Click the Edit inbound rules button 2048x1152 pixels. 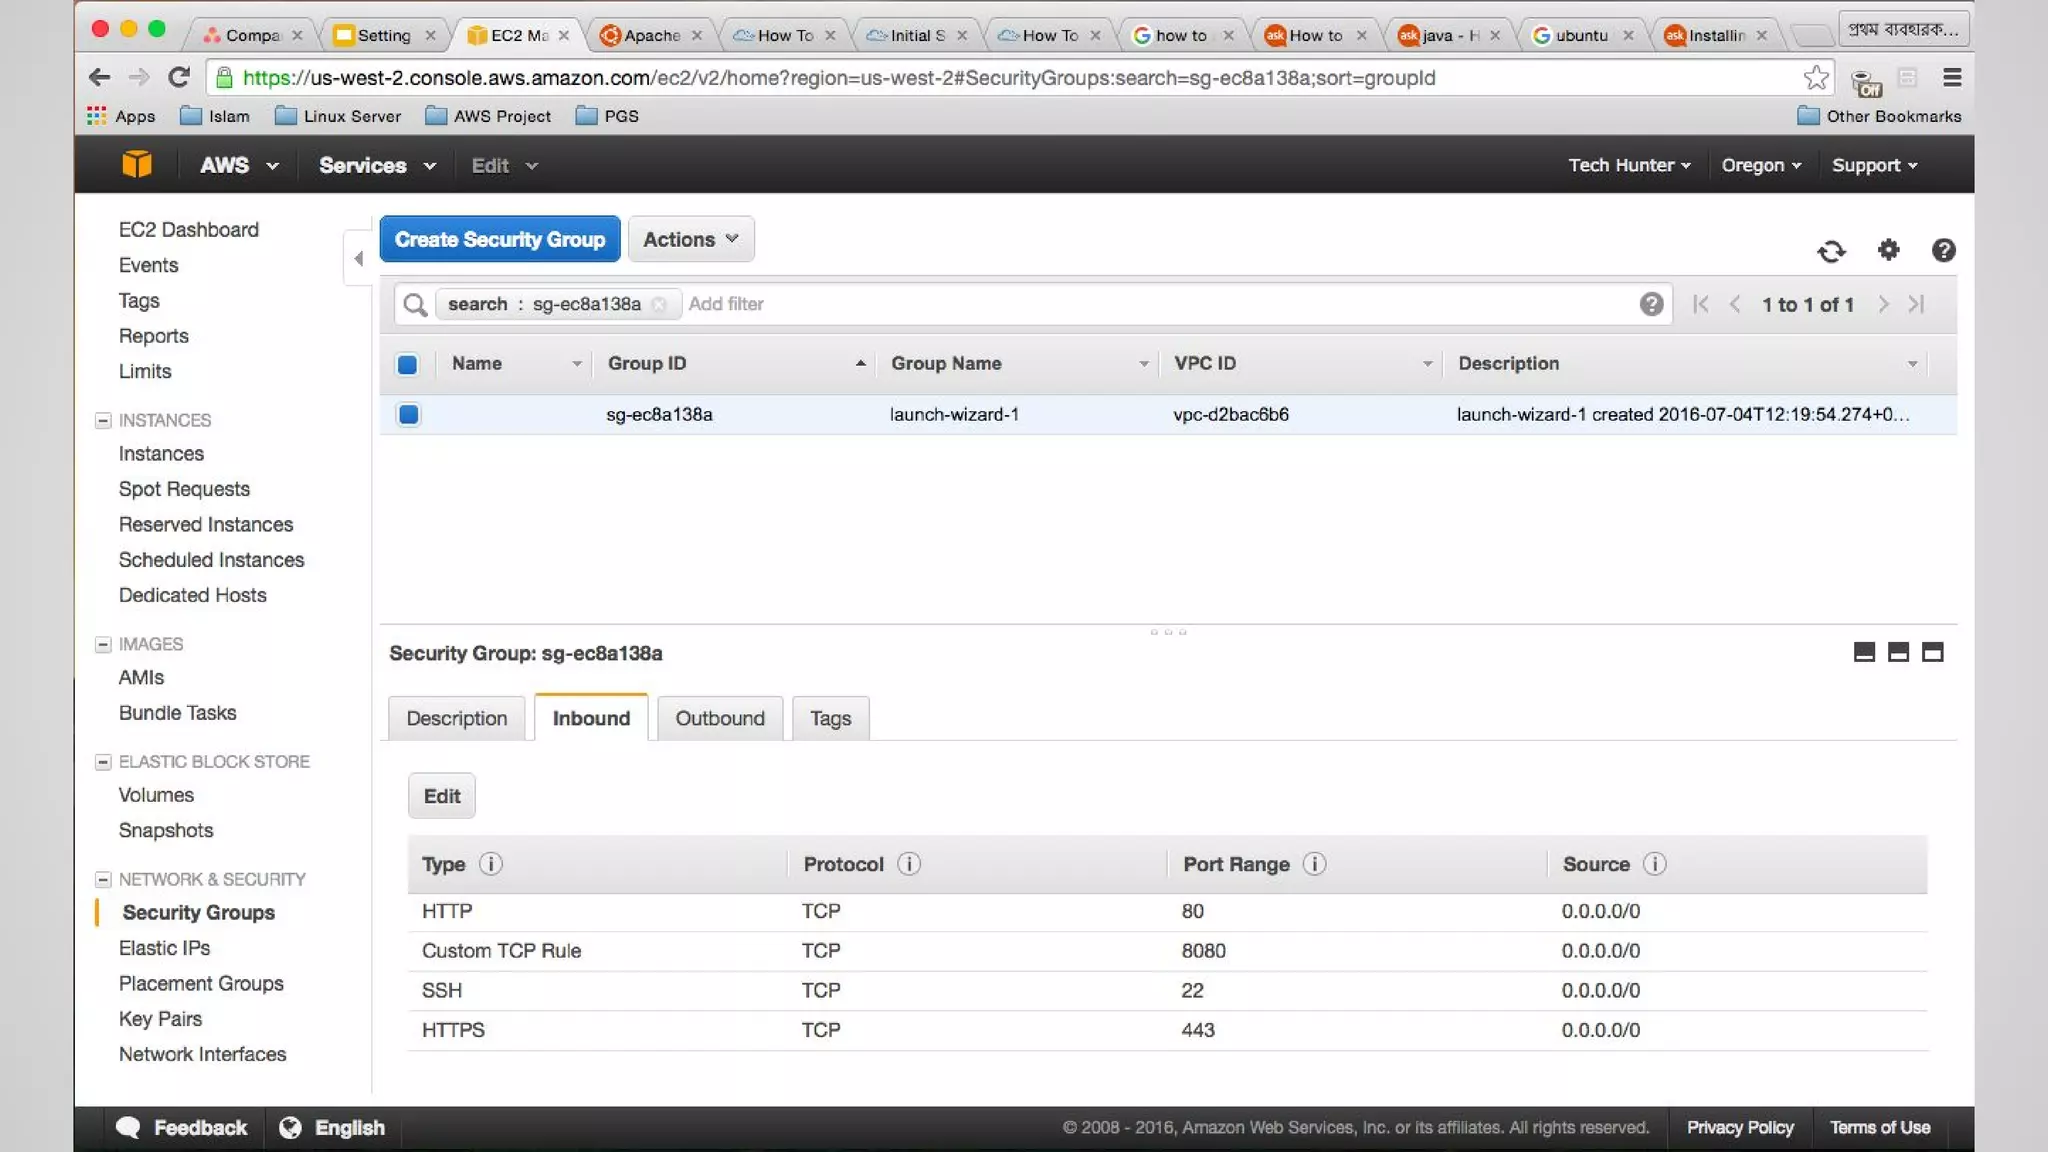click(441, 796)
